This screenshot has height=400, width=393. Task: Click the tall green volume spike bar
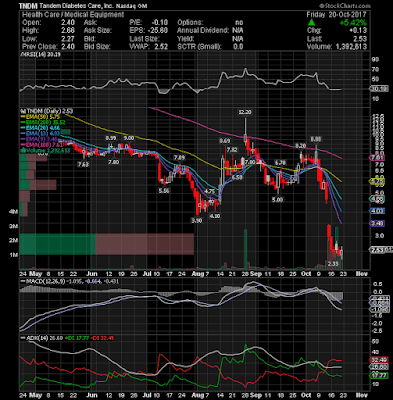pyautogui.click(x=246, y=249)
